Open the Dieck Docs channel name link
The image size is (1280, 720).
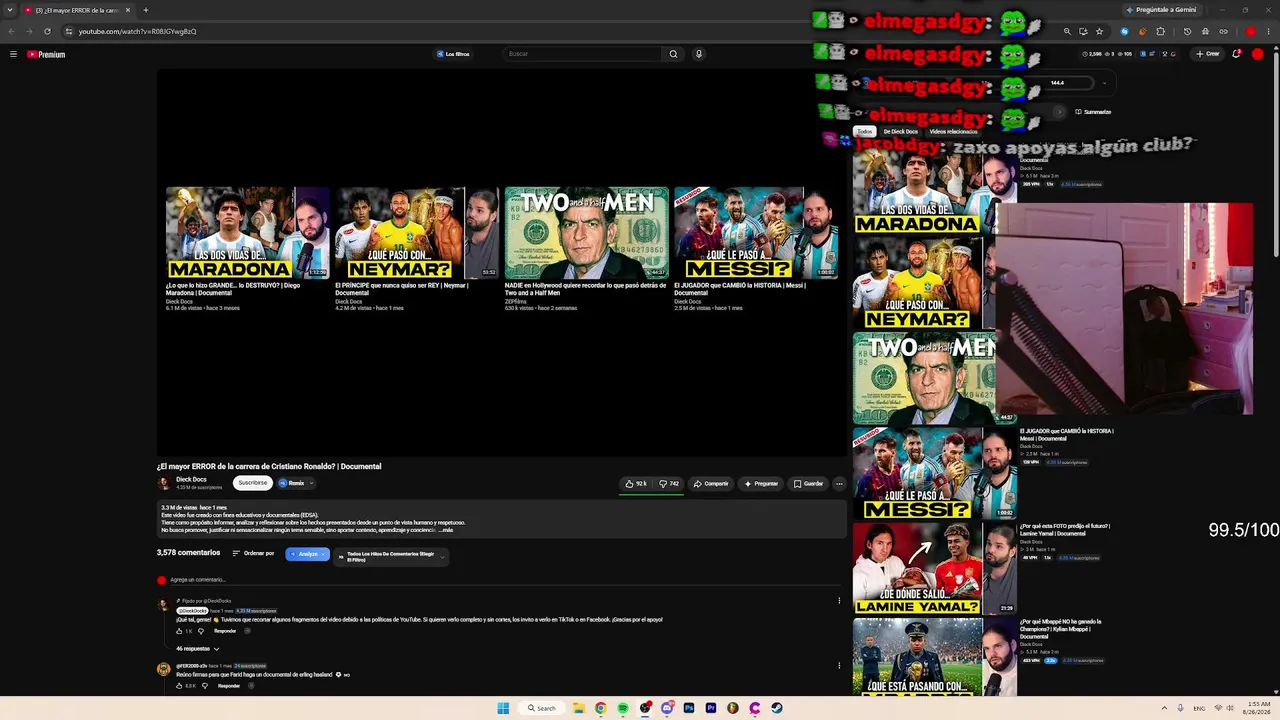point(191,480)
